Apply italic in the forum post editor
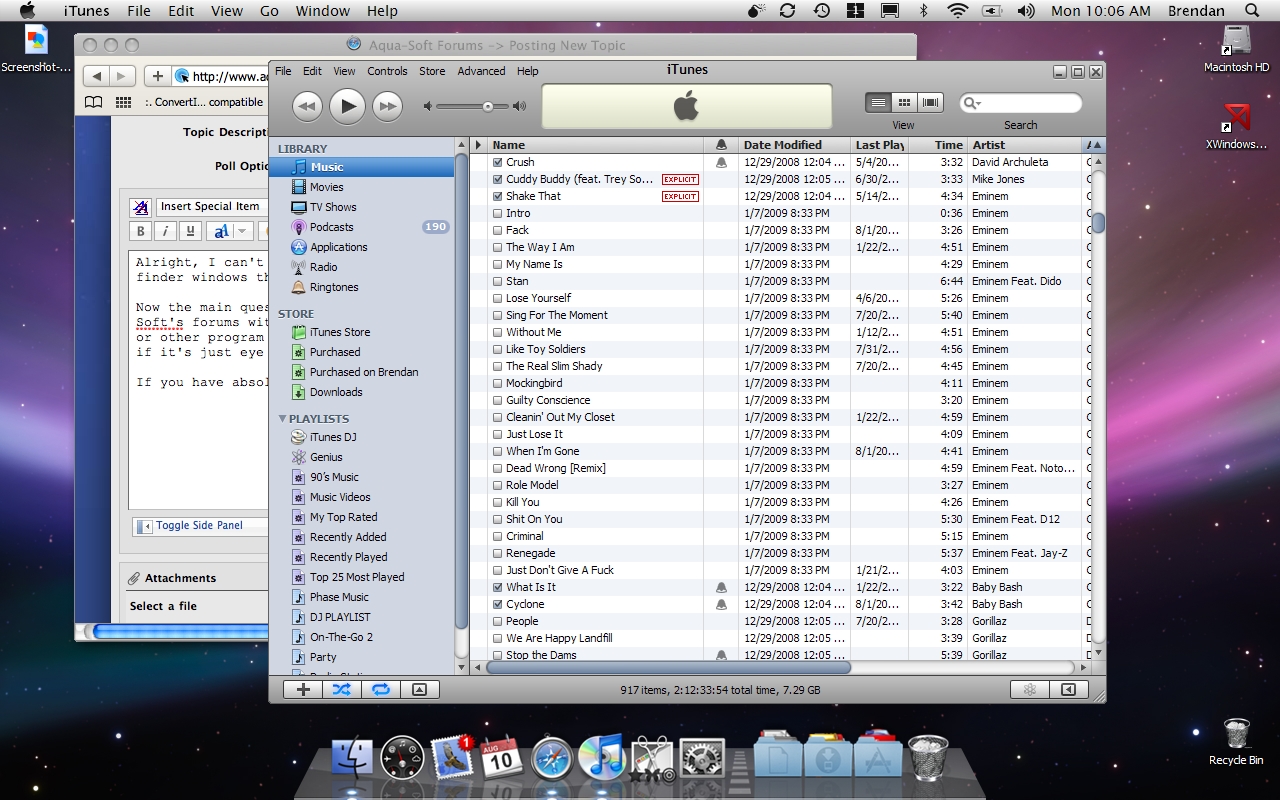 tap(166, 231)
